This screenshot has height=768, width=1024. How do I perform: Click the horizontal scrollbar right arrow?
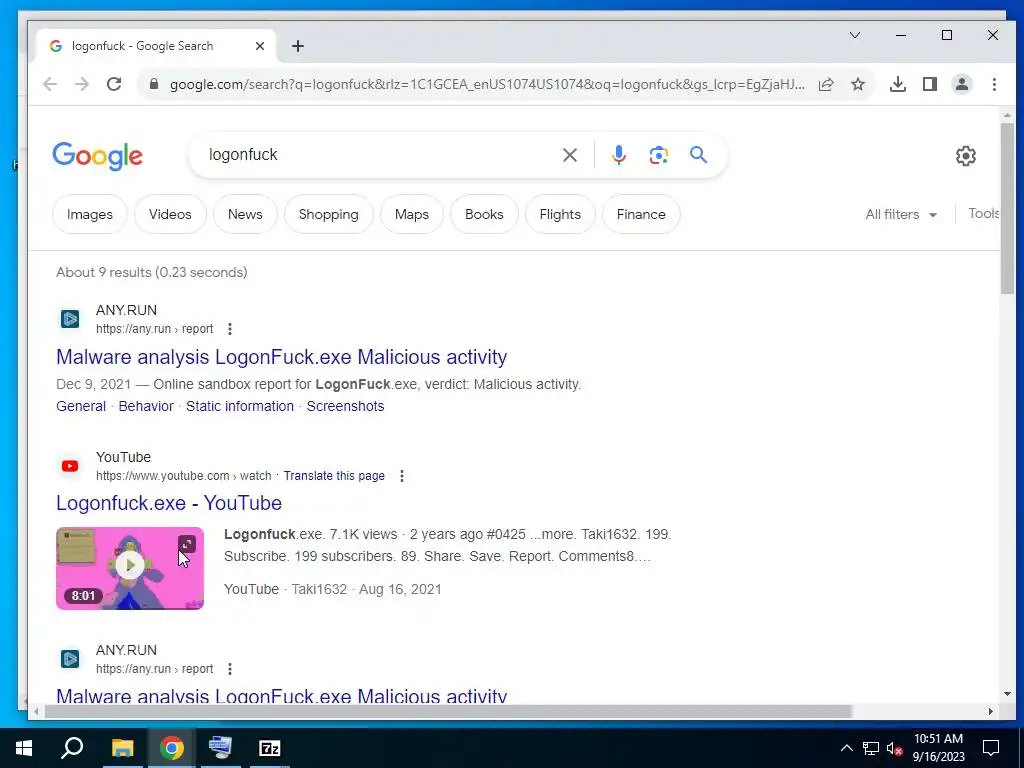(991, 711)
